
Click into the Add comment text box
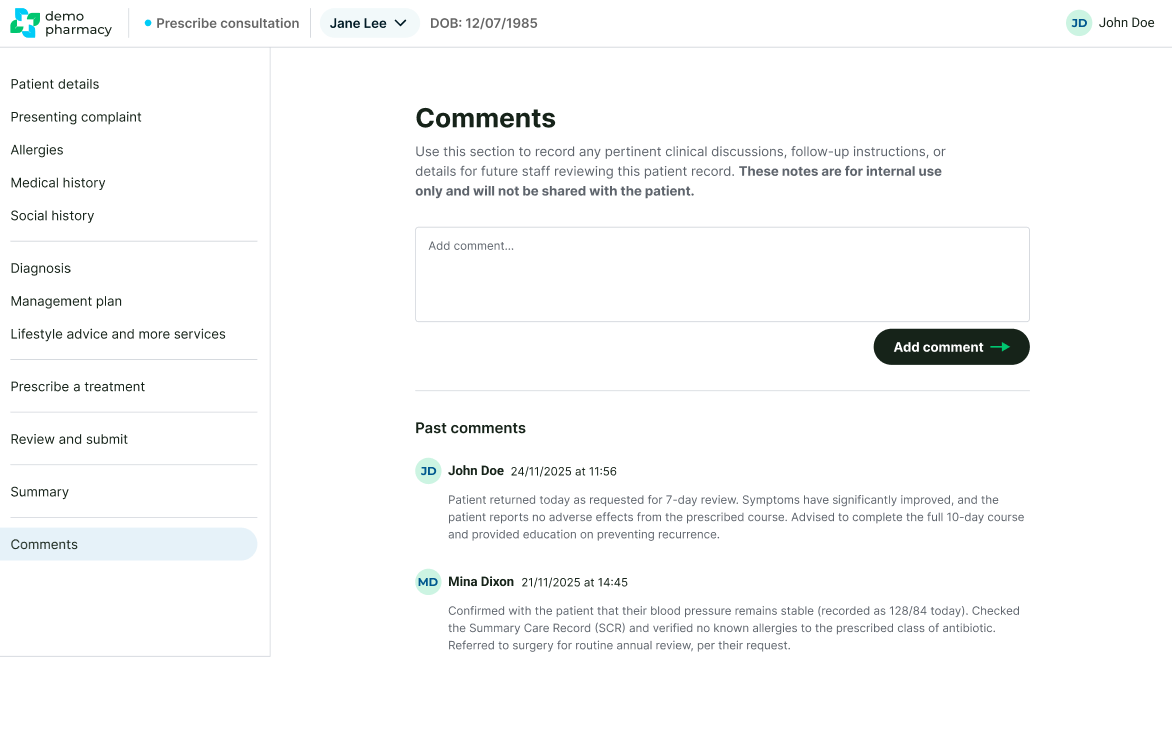(x=721, y=274)
